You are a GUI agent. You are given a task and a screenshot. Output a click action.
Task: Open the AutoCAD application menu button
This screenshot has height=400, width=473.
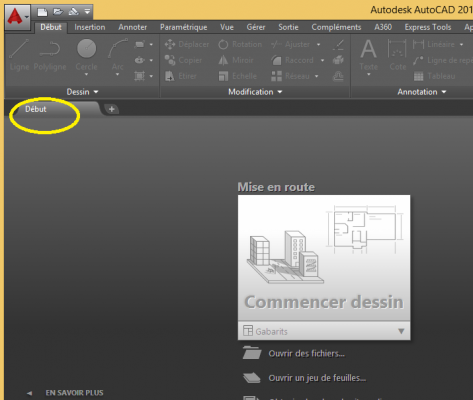tap(17, 17)
